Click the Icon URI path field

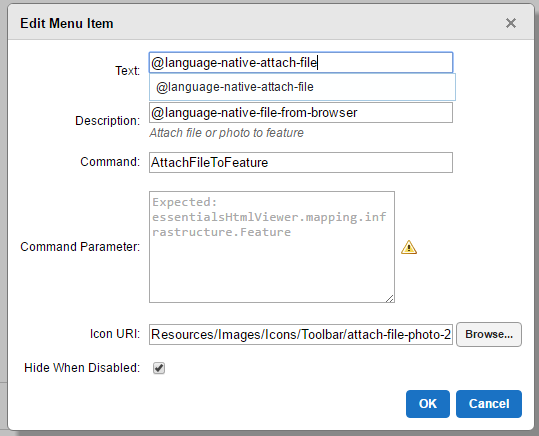[301, 334]
